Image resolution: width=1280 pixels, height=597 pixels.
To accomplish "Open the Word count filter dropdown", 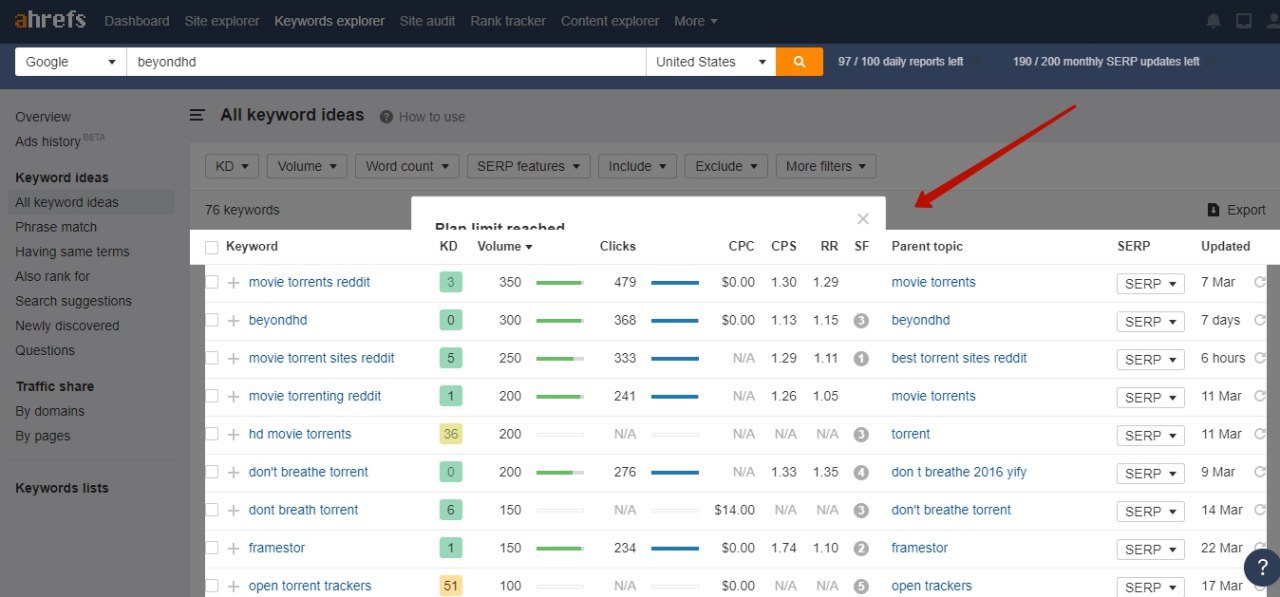I will (x=407, y=166).
